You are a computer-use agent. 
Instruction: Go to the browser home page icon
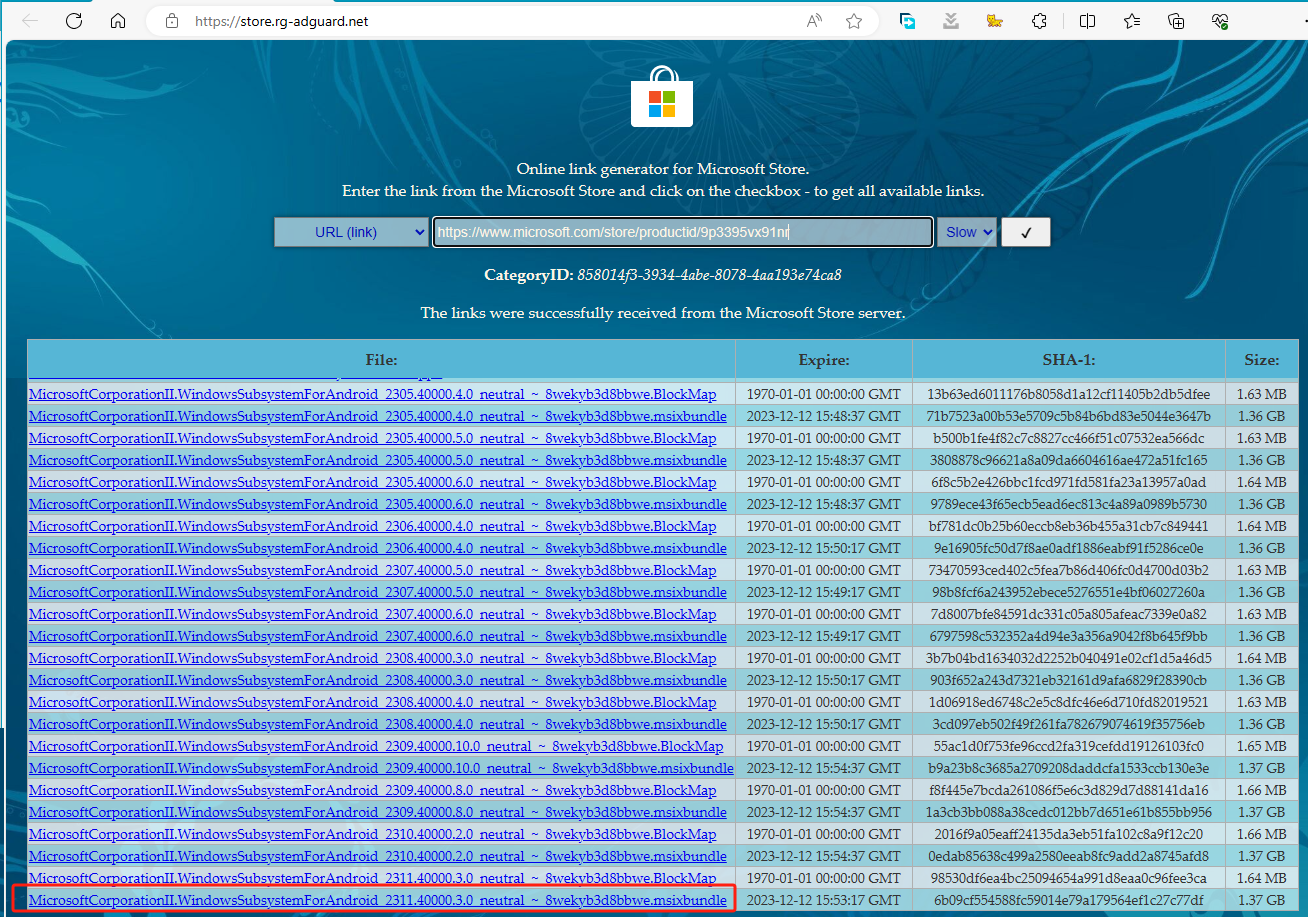pos(118,21)
